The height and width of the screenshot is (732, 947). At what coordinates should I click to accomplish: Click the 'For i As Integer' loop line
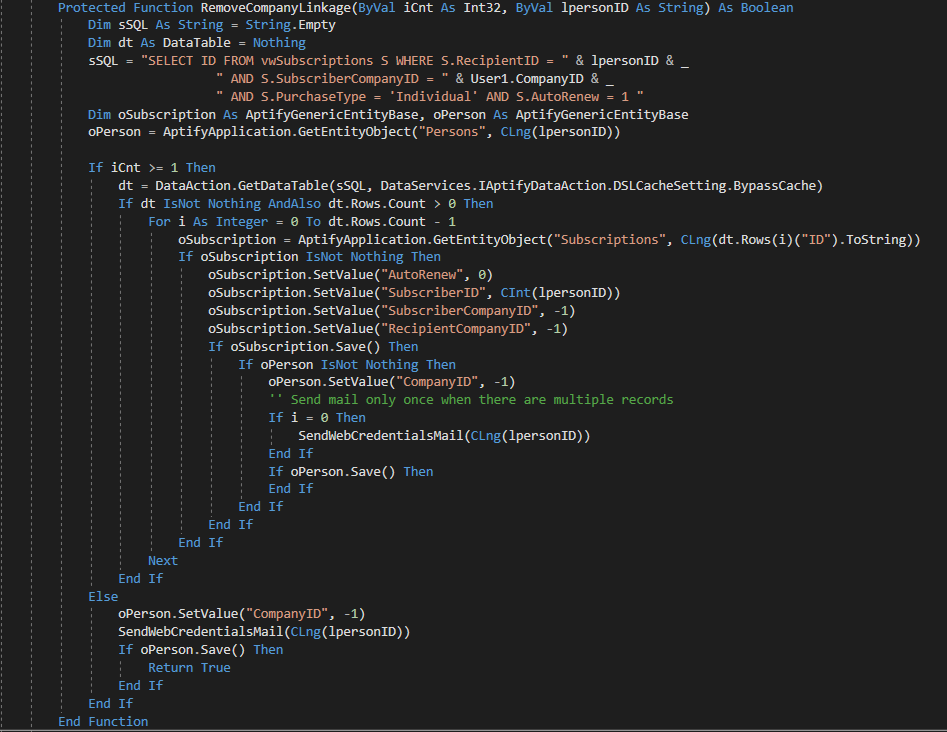click(x=302, y=222)
